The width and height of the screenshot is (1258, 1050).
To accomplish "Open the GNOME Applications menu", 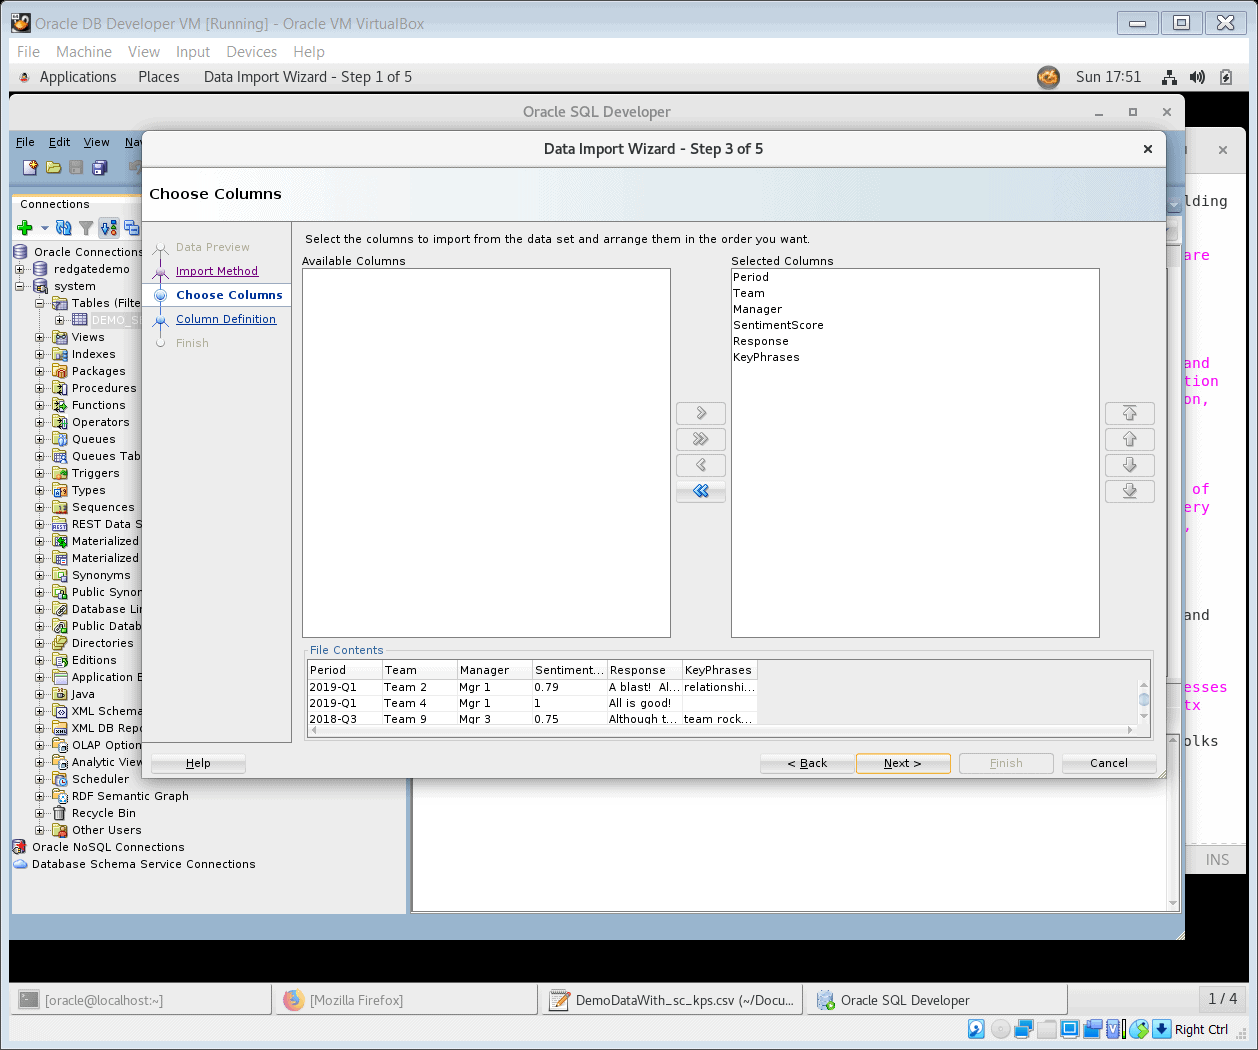I will [78, 77].
